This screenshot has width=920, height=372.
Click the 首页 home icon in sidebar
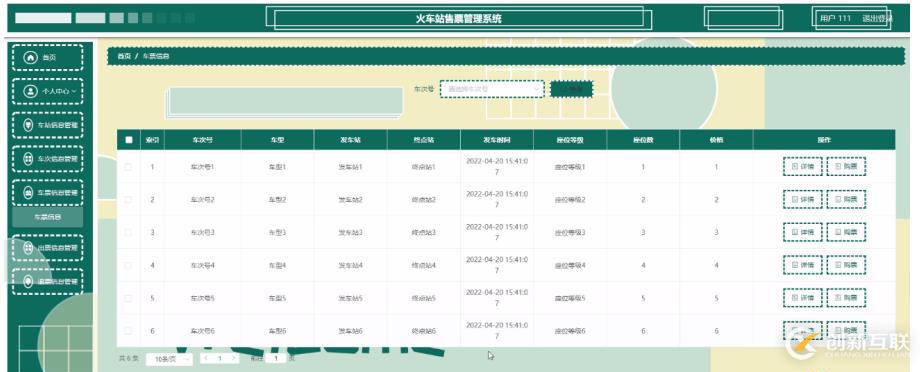[30, 58]
